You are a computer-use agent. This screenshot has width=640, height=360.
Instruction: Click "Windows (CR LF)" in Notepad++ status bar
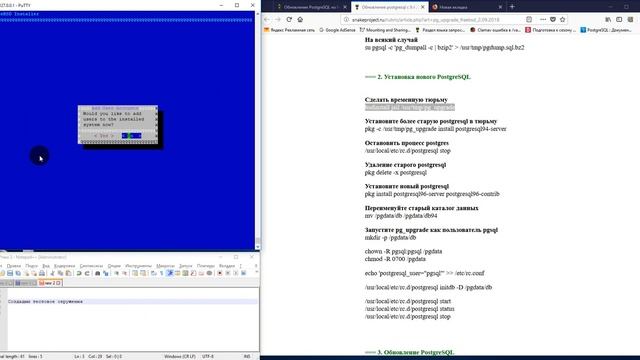point(180,356)
